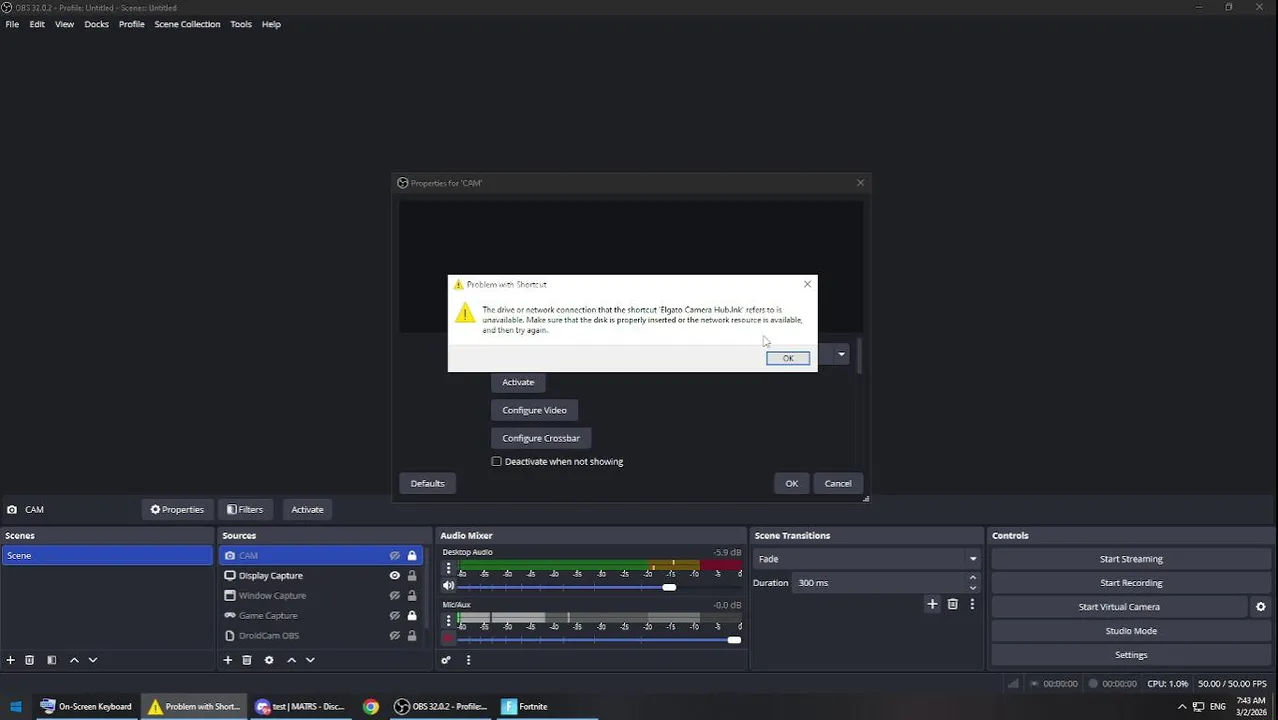Click Windows Start button
This screenshot has height=720, width=1278.
[16, 706]
